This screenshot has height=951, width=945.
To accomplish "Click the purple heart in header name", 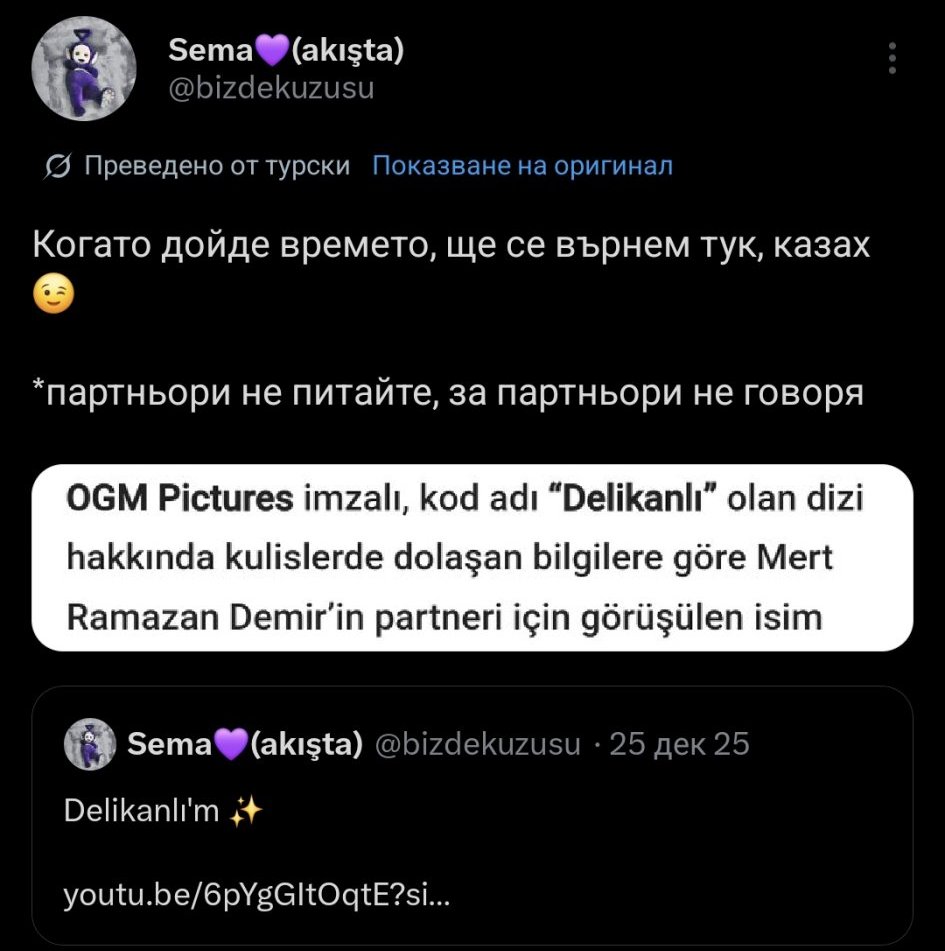I will coord(270,51).
